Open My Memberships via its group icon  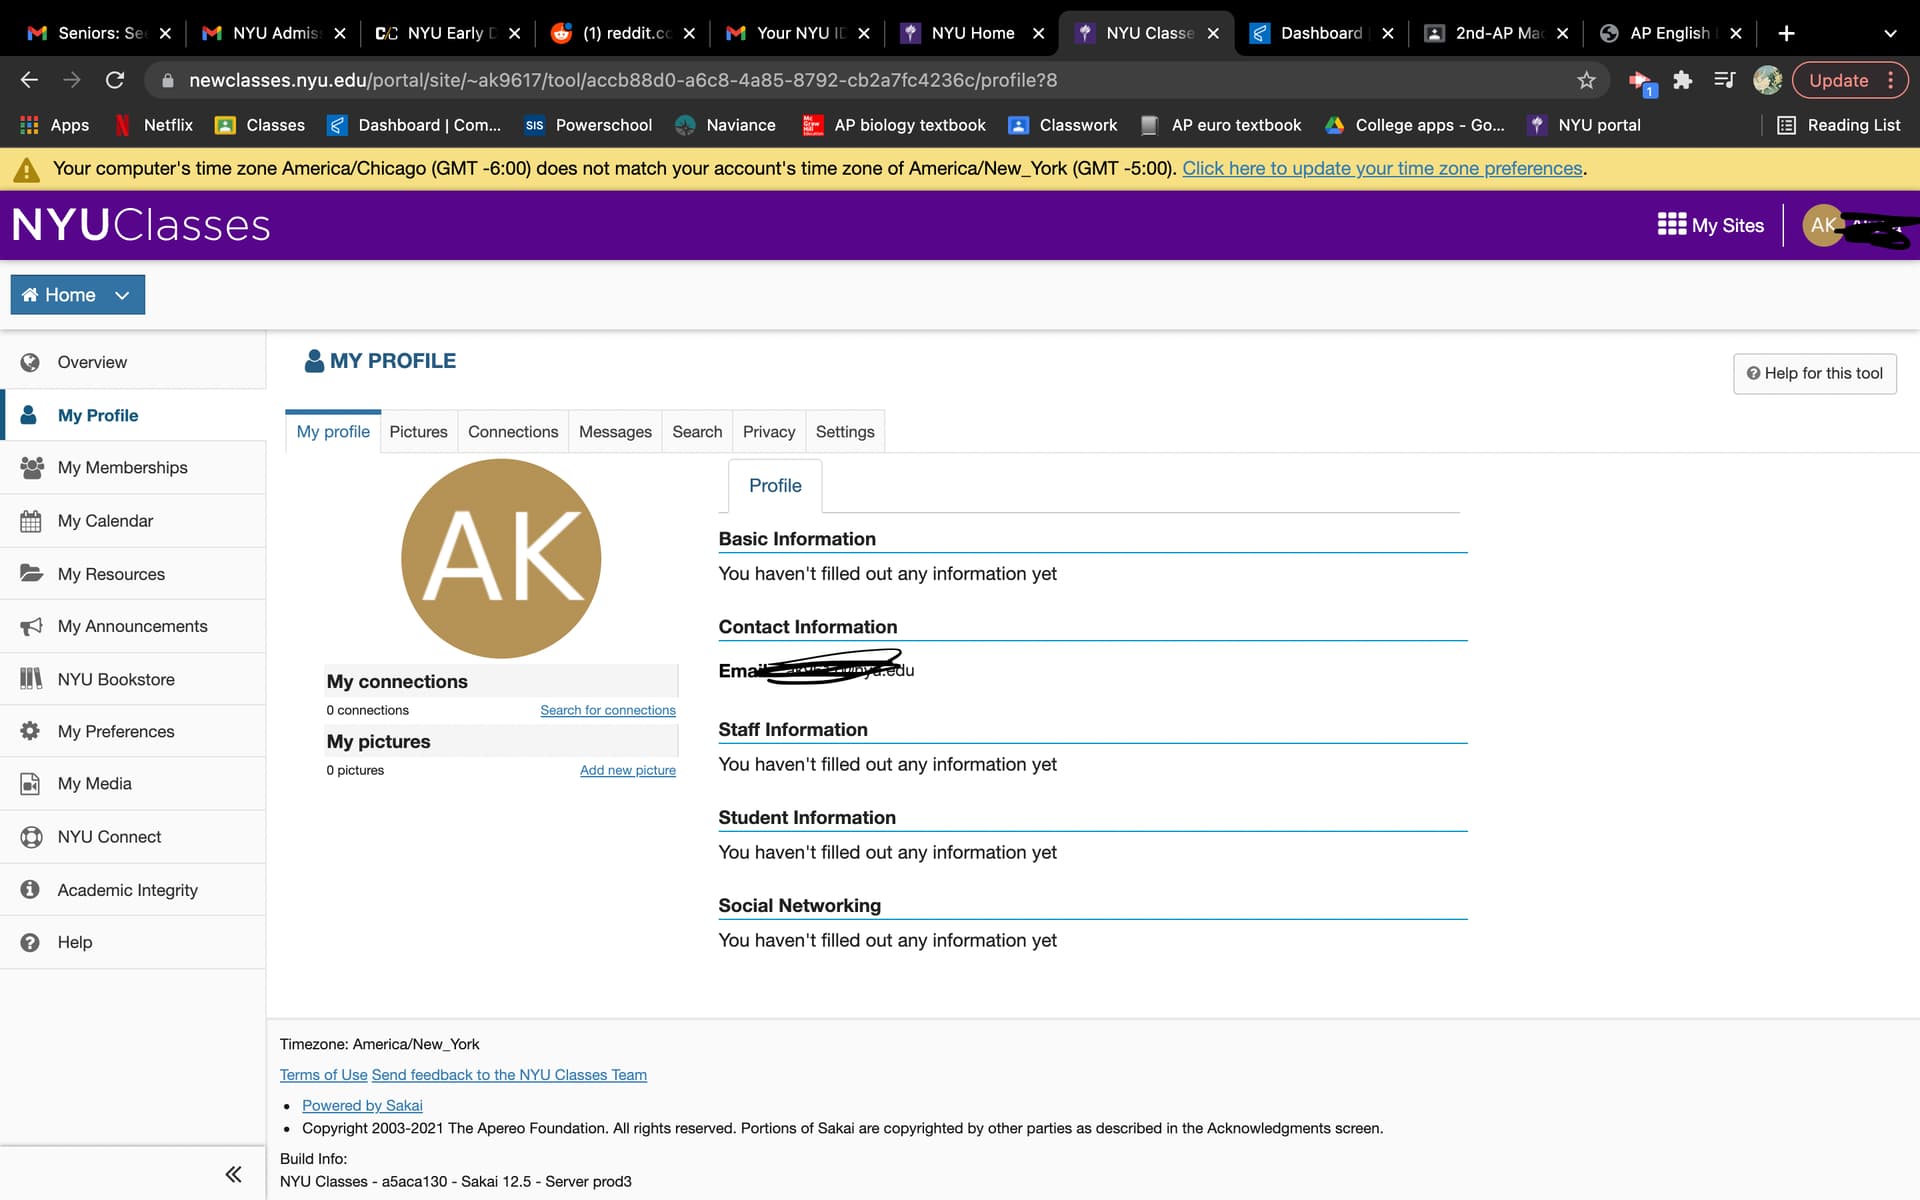(31, 467)
